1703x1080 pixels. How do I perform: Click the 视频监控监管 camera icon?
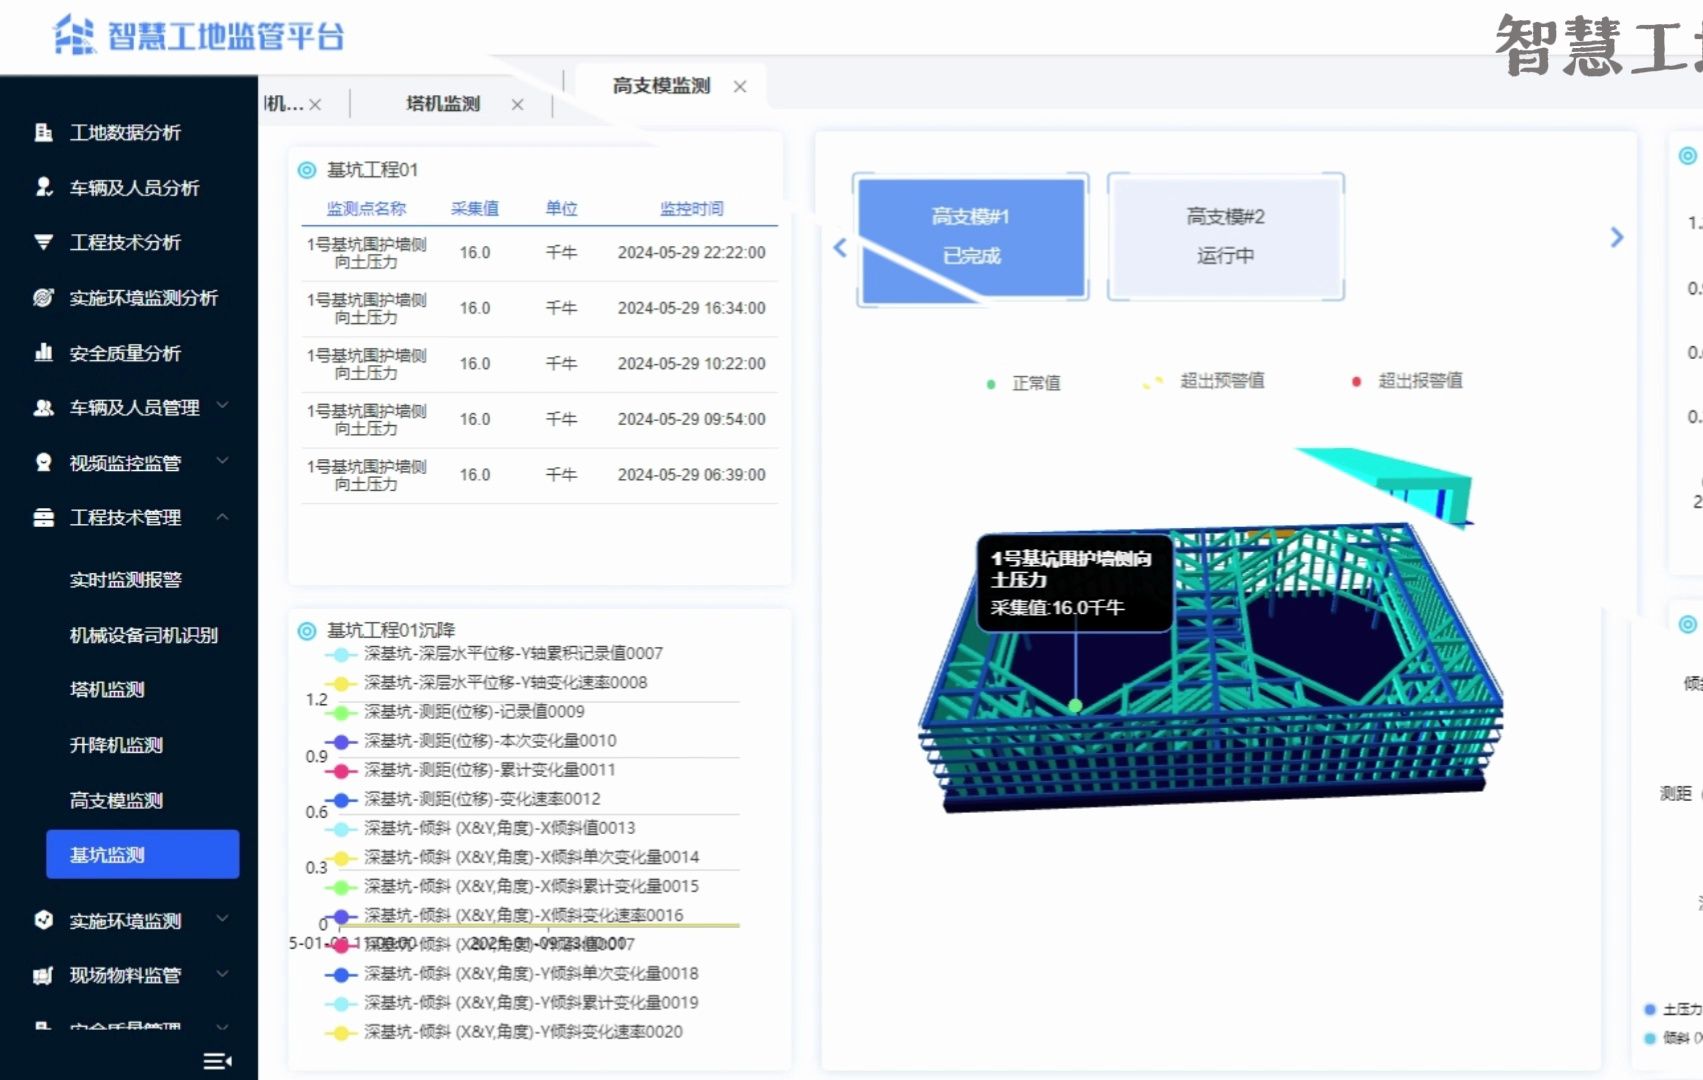tap(43, 462)
